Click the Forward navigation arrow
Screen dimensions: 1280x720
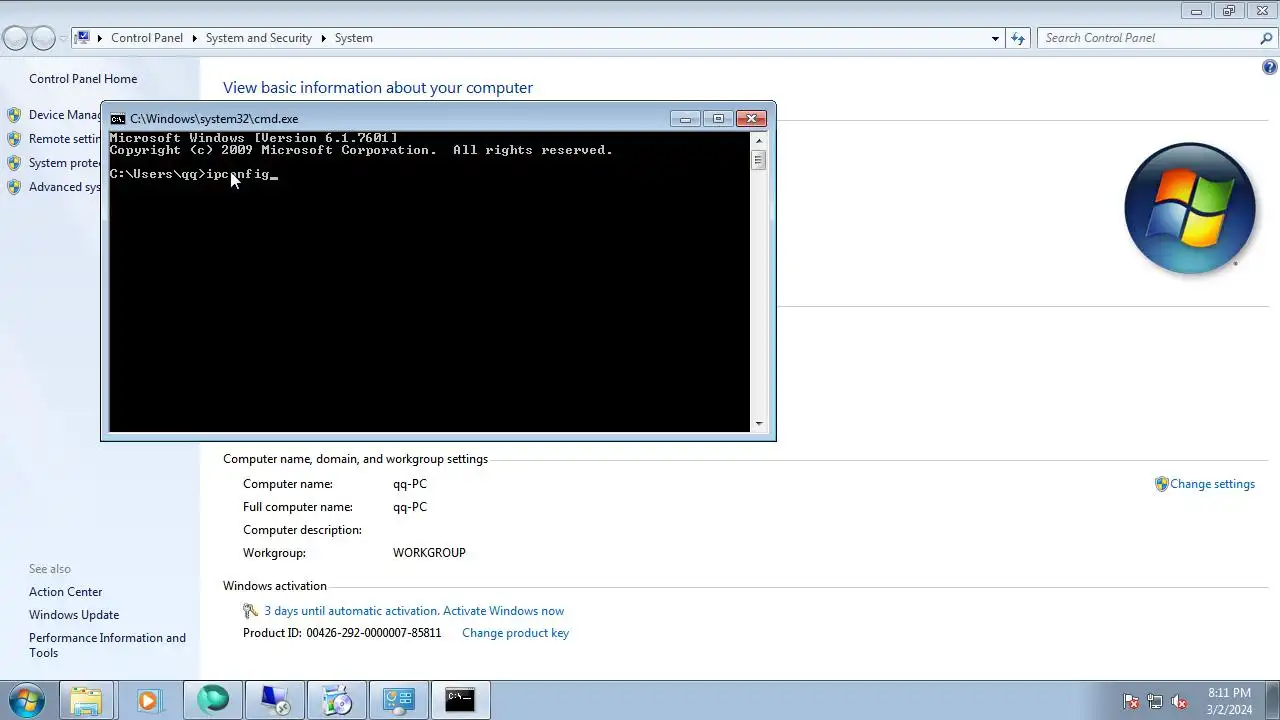tap(43, 38)
